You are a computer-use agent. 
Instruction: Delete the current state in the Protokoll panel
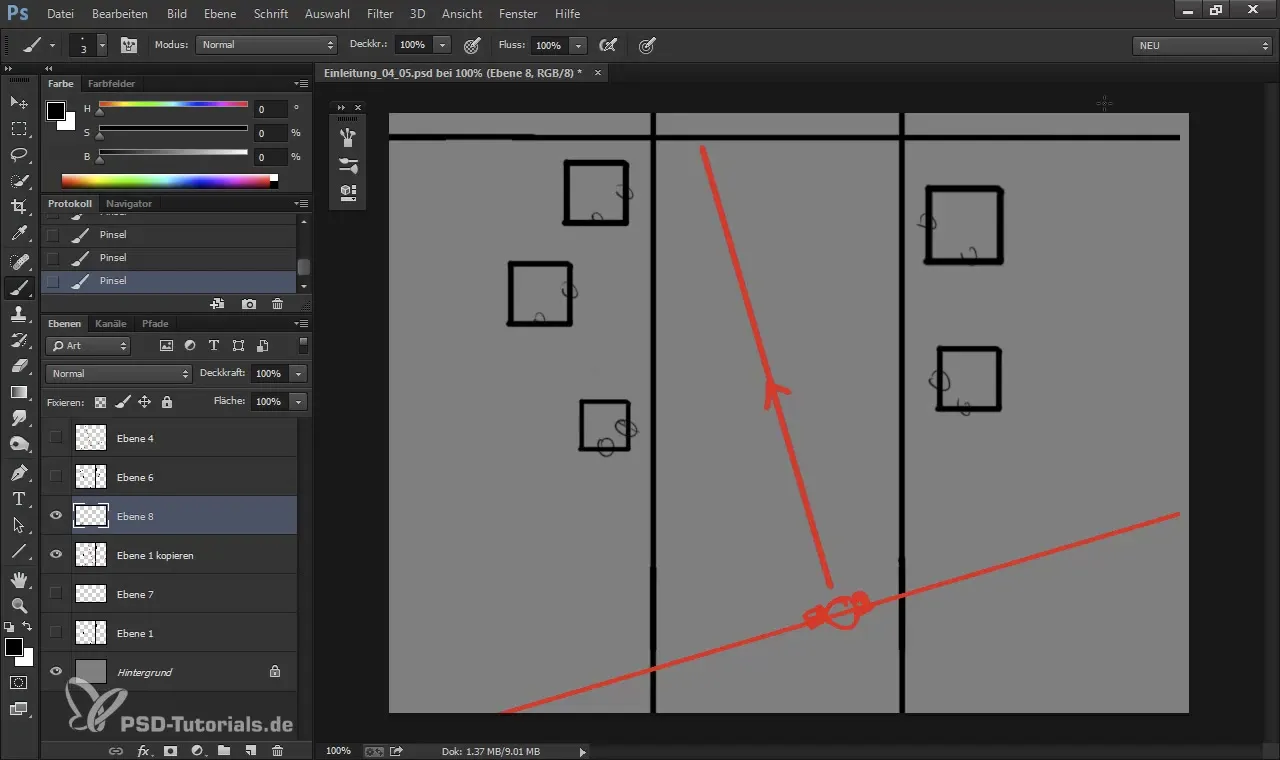click(278, 303)
